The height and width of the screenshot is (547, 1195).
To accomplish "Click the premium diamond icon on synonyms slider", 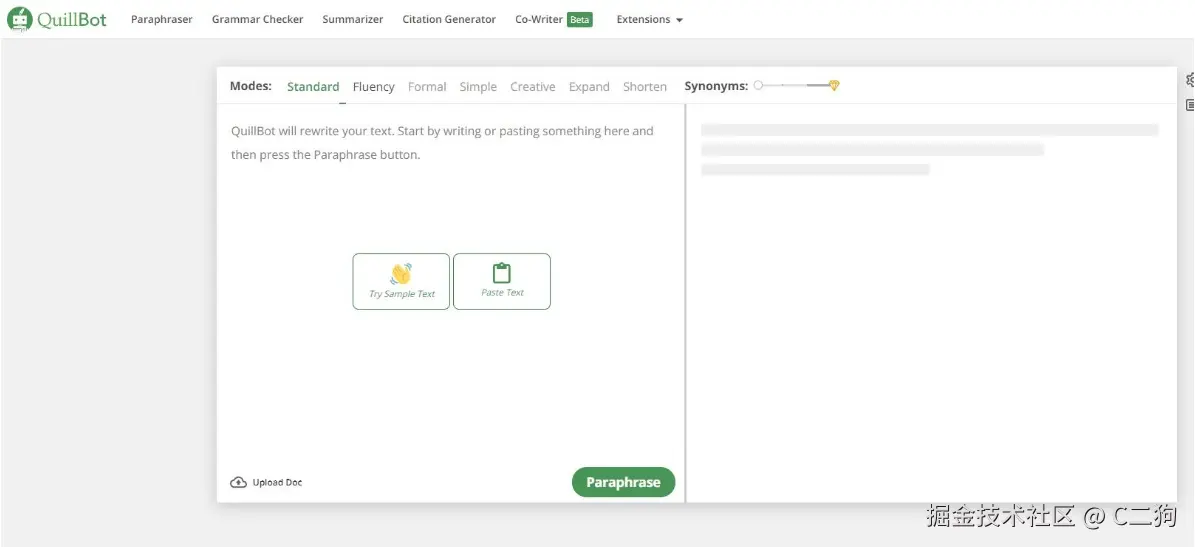I will click(x=834, y=85).
